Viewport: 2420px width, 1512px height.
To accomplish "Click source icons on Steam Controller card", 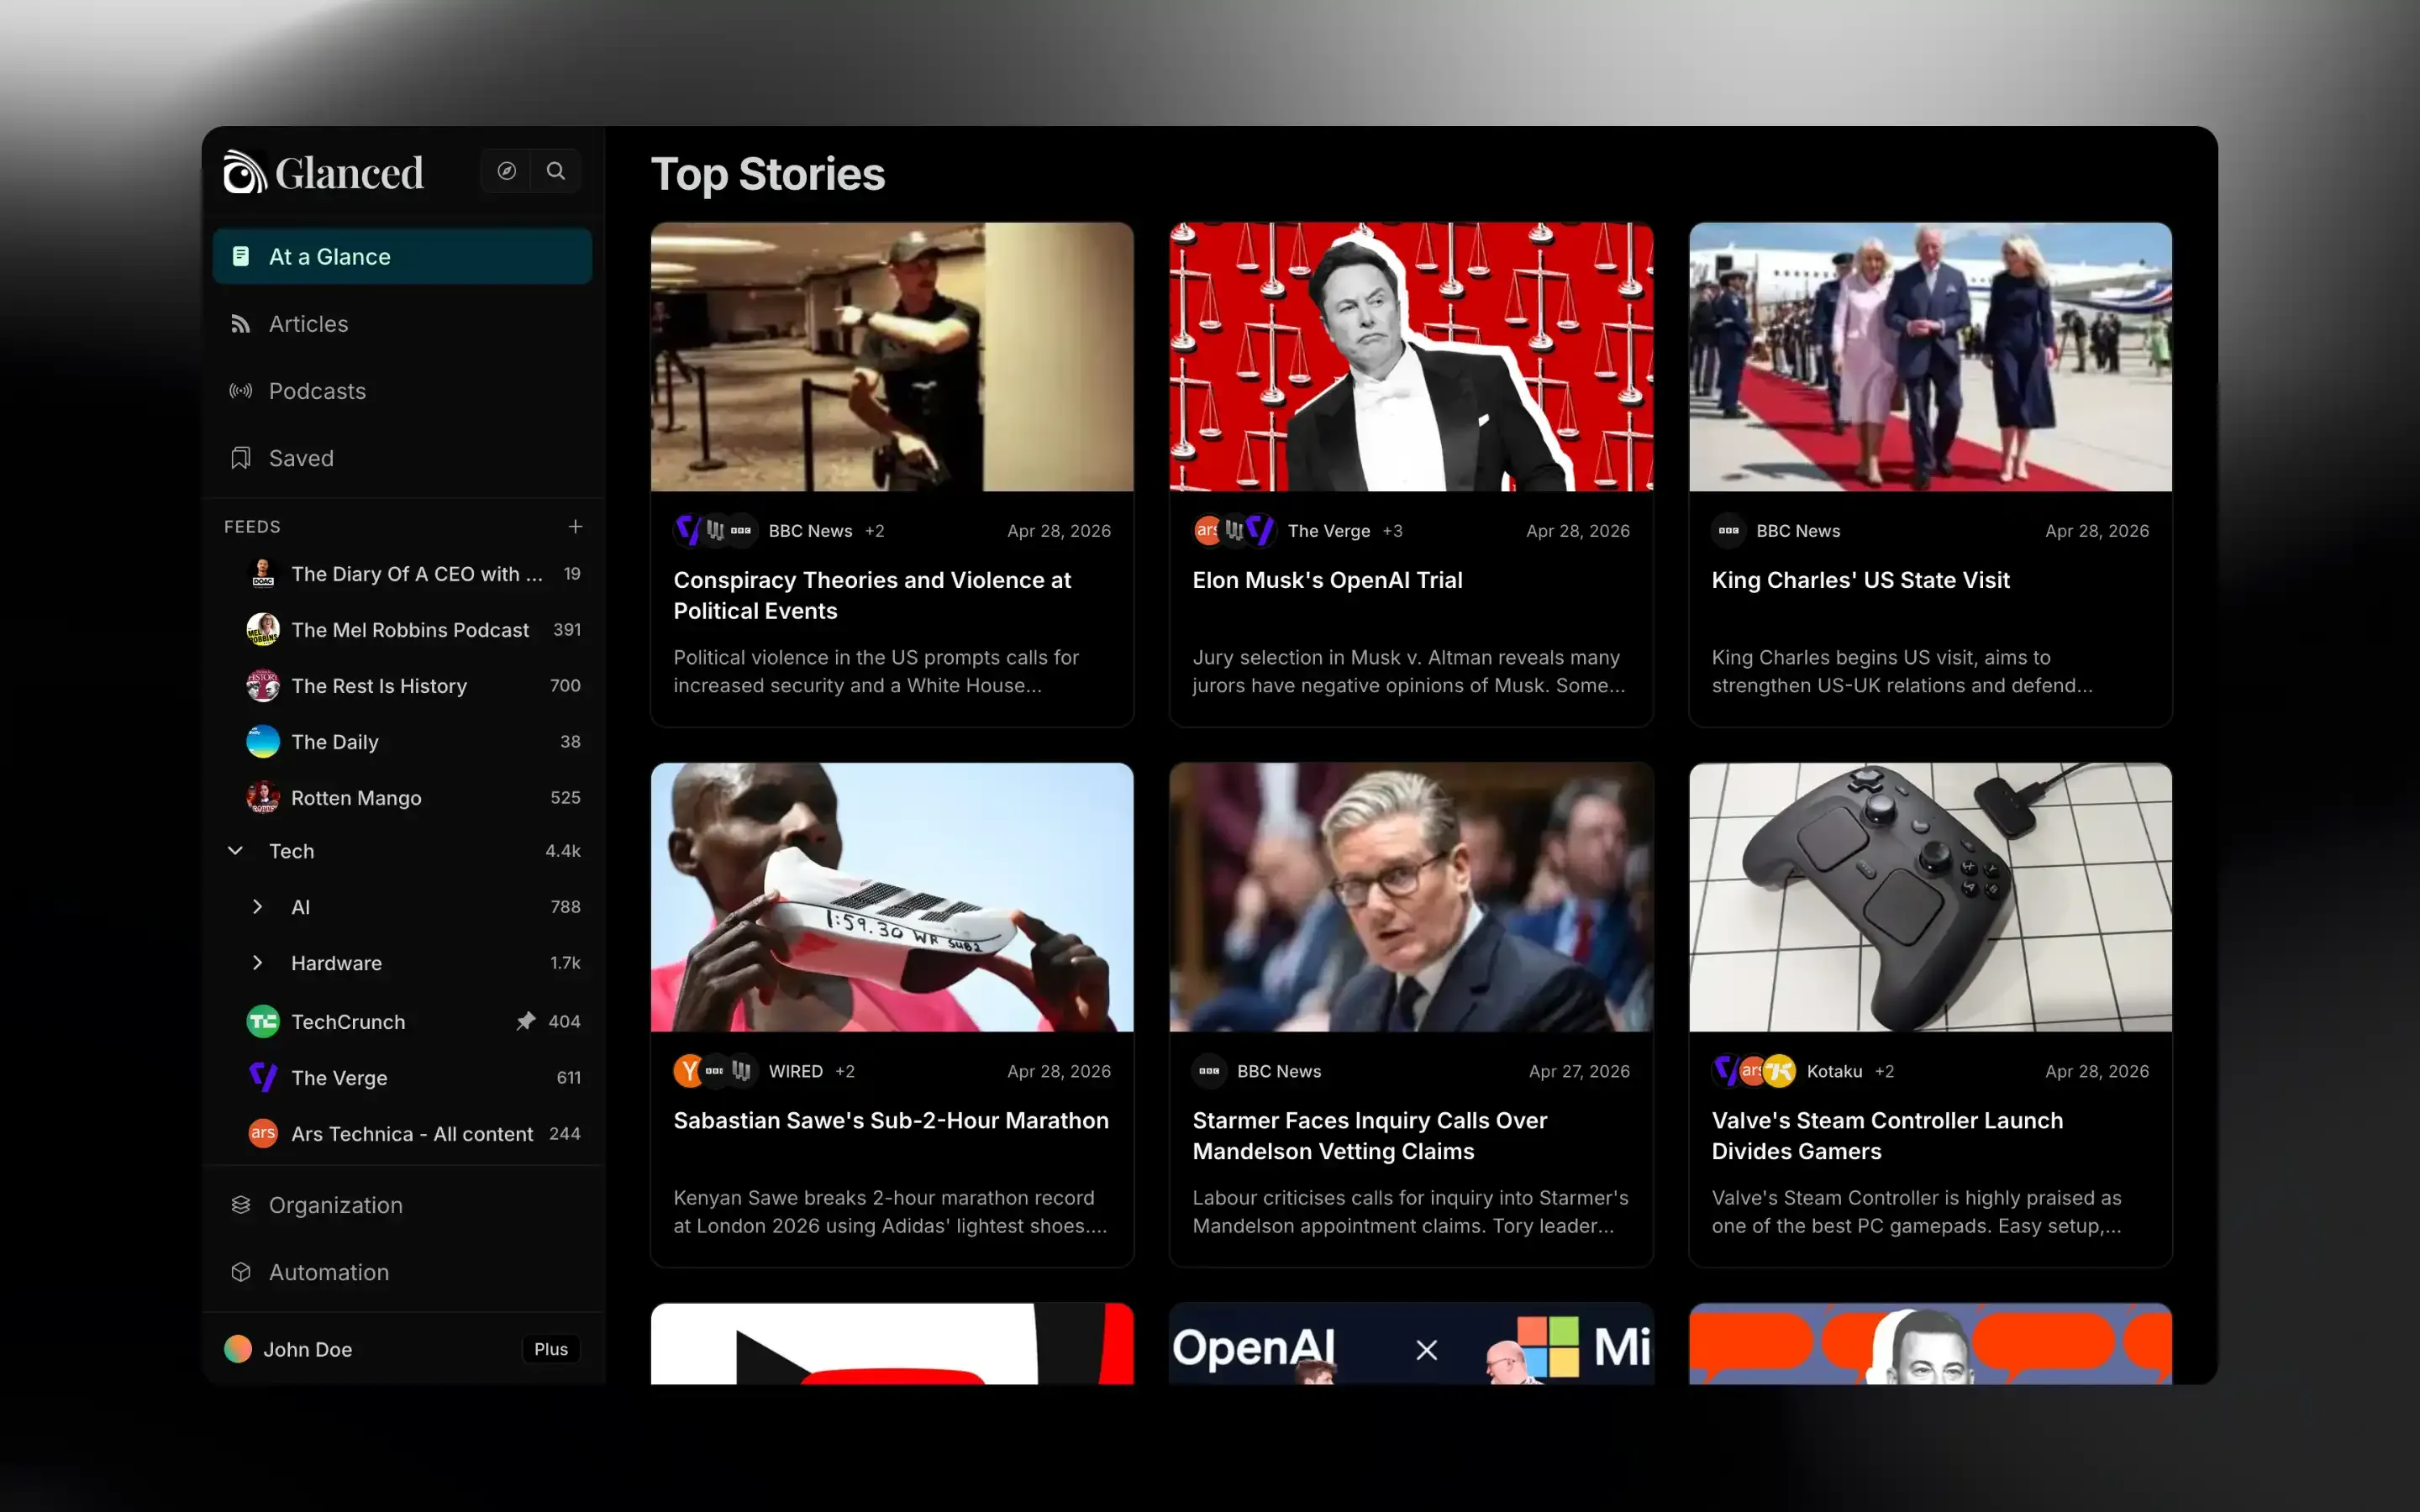I will point(1754,1071).
